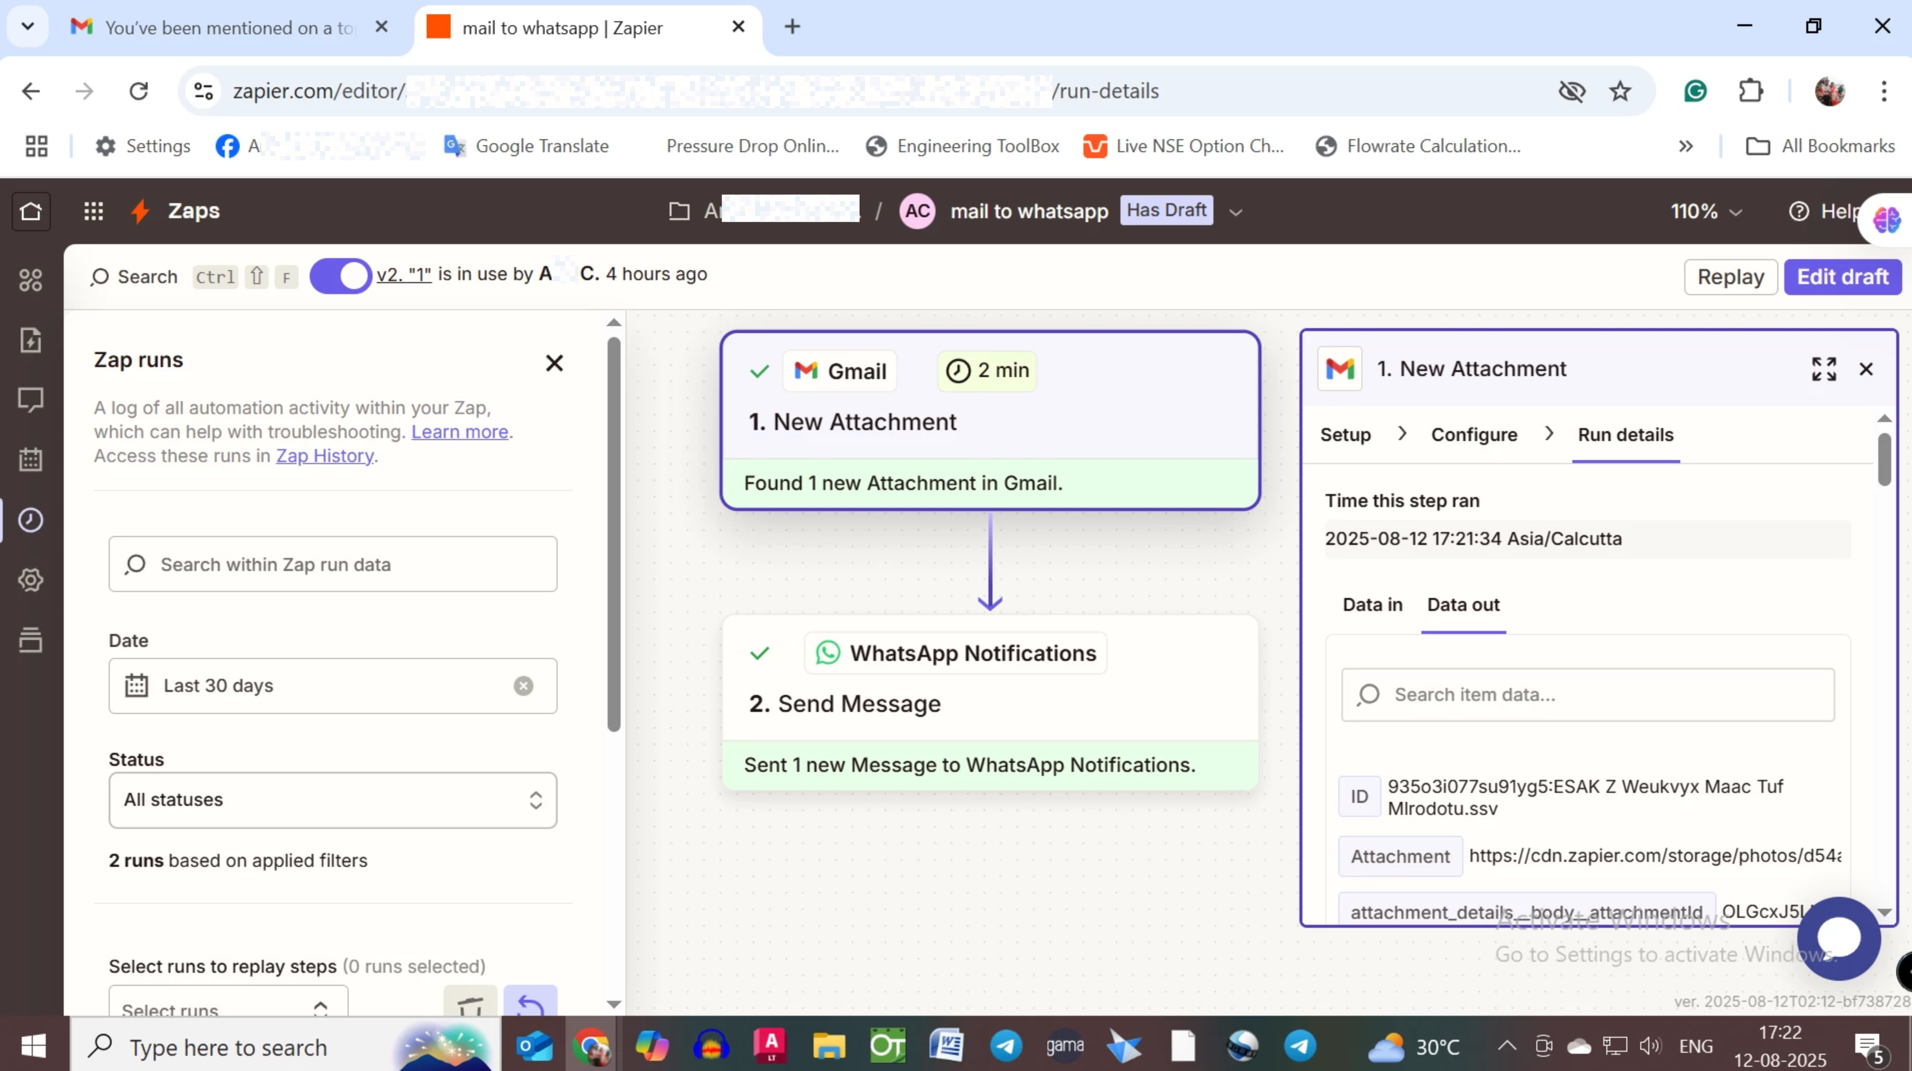Bookmark this page with the star icon

pyautogui.click(x=1620, y=91)
